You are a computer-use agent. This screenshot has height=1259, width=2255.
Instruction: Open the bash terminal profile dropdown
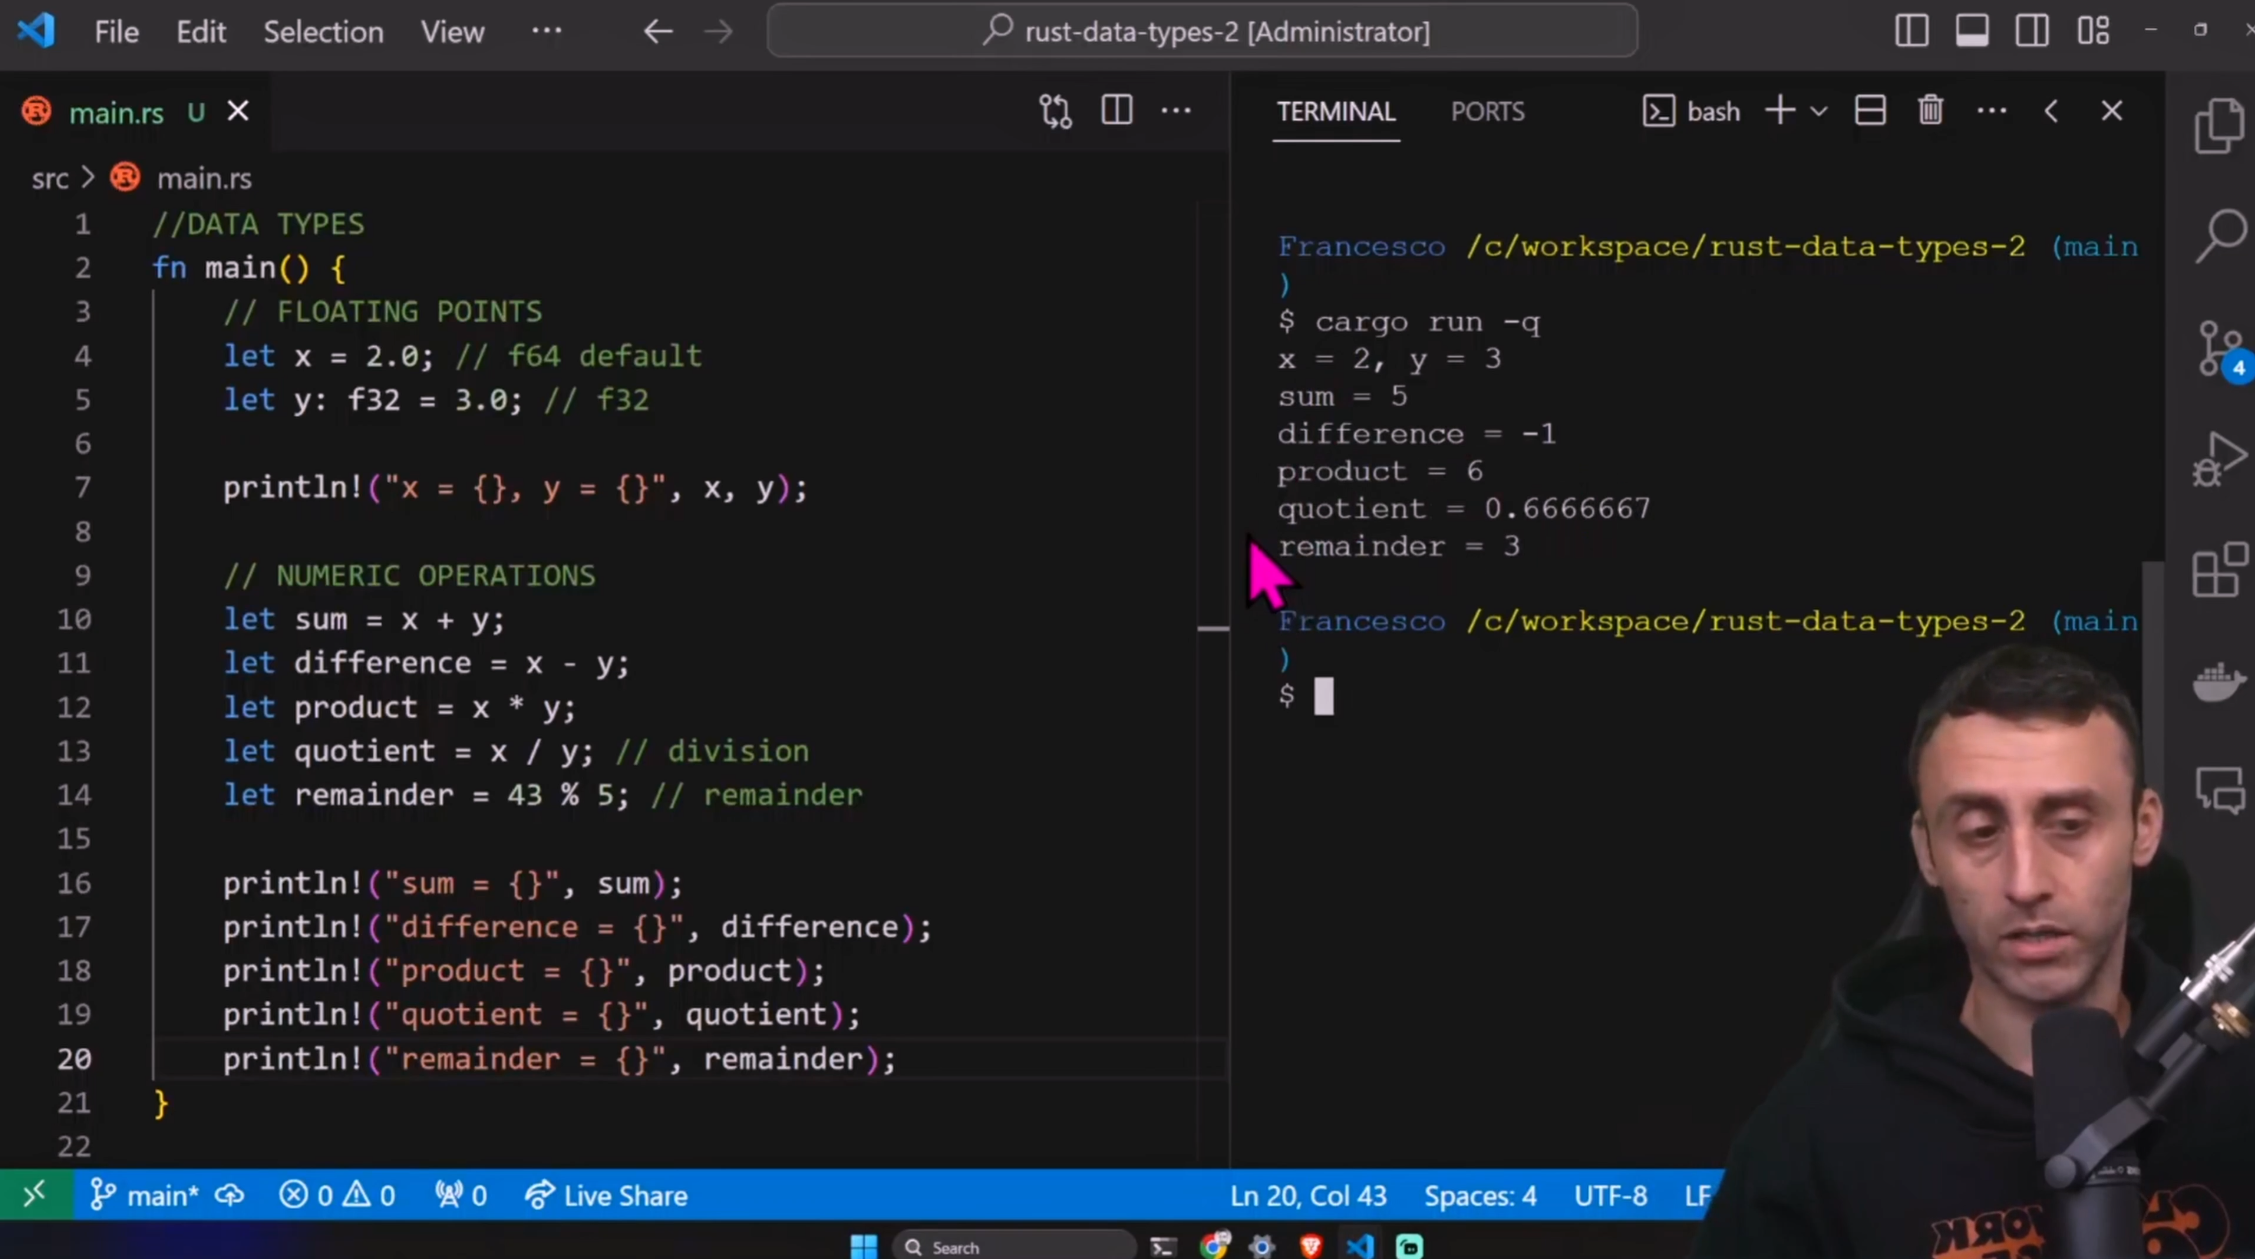(1819, 111)
